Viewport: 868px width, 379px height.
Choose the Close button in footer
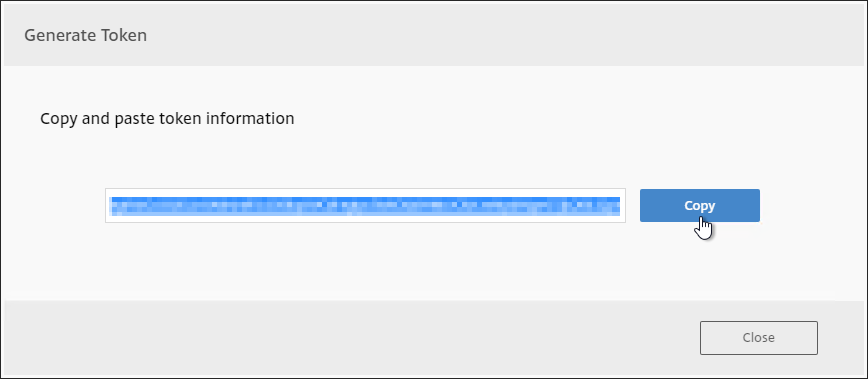coord(758,338)
